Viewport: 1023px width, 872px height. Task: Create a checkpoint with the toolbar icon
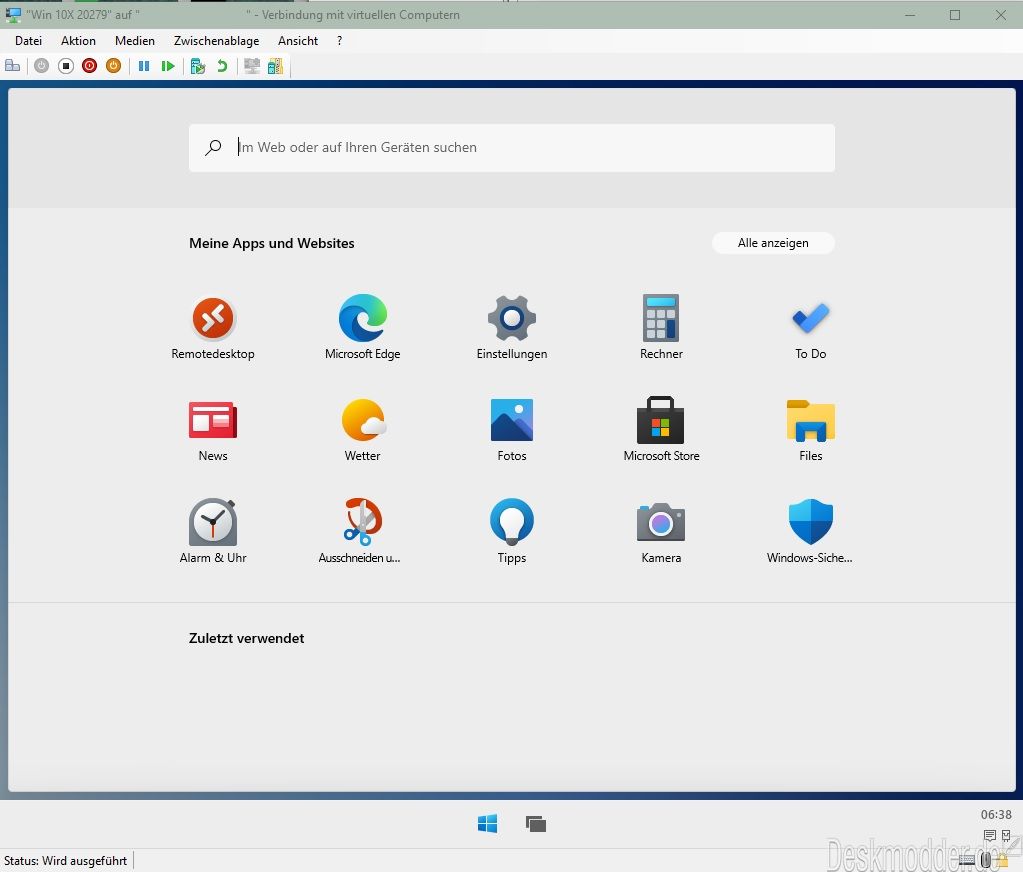[198, 66]
